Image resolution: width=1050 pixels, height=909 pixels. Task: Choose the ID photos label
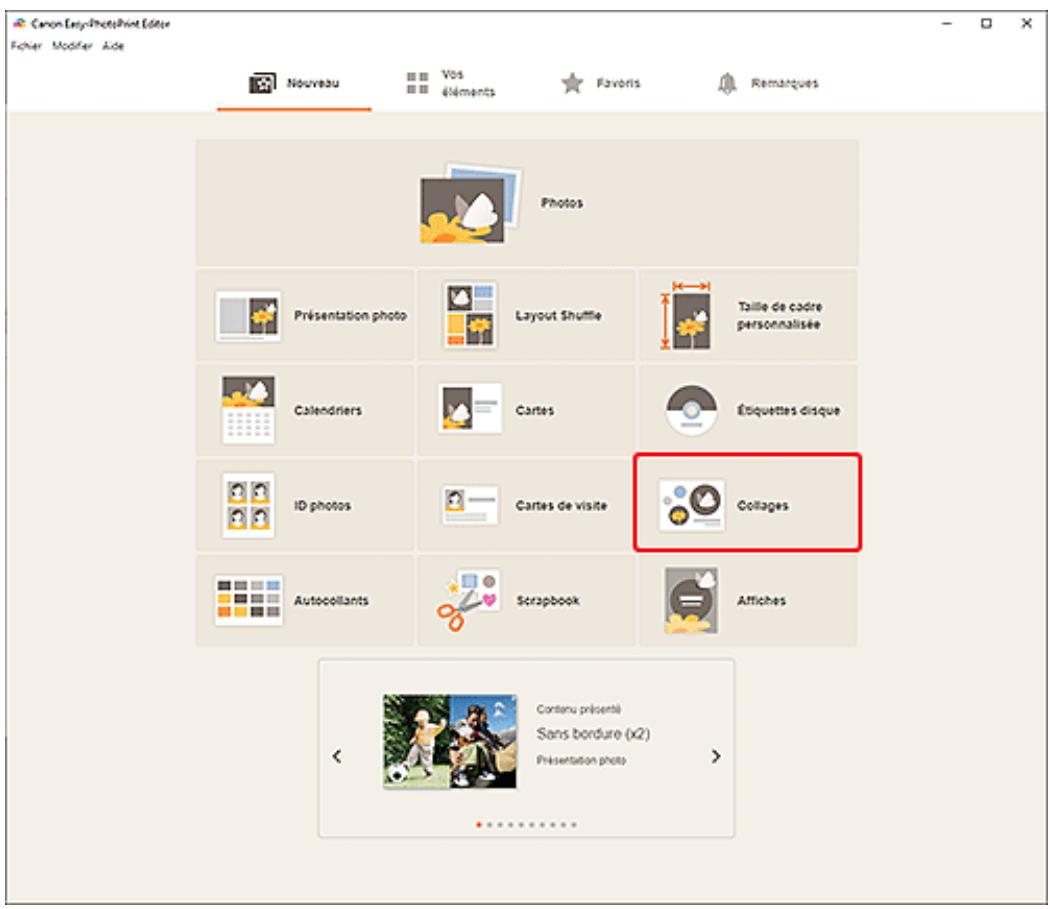322,505
